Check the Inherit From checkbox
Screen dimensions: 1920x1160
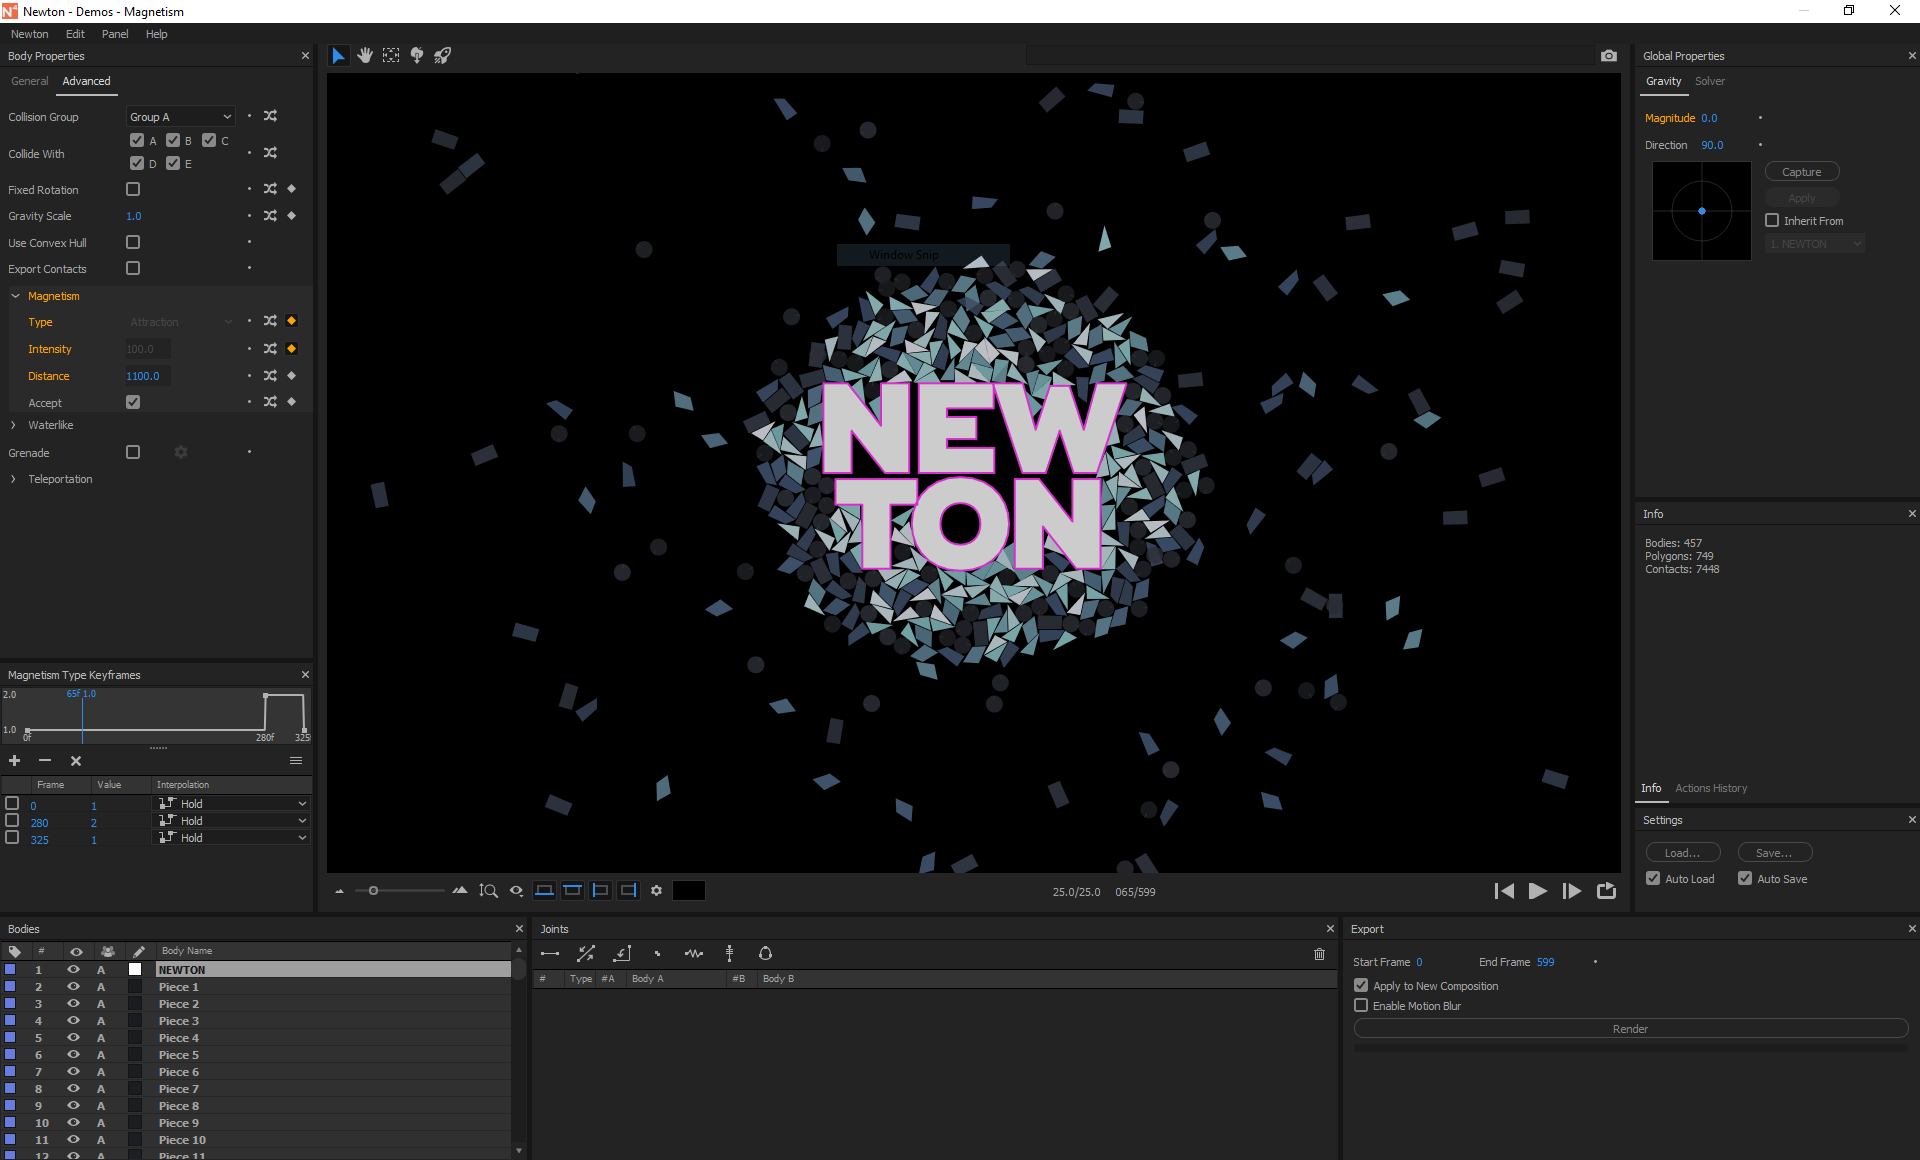tap(1772, 220)
